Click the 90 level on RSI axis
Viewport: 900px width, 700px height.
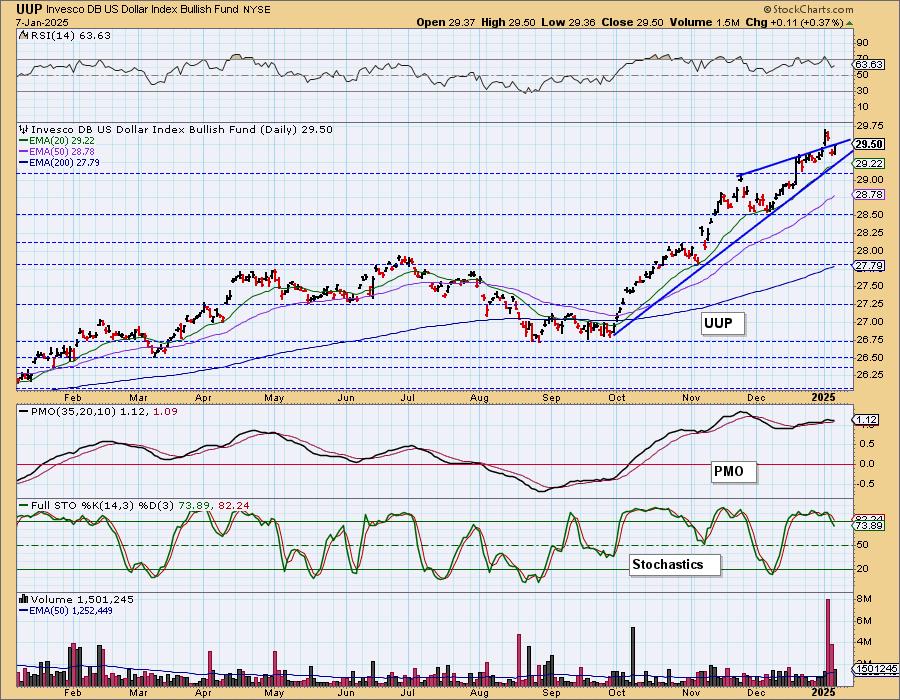click(x=862, y=42)
